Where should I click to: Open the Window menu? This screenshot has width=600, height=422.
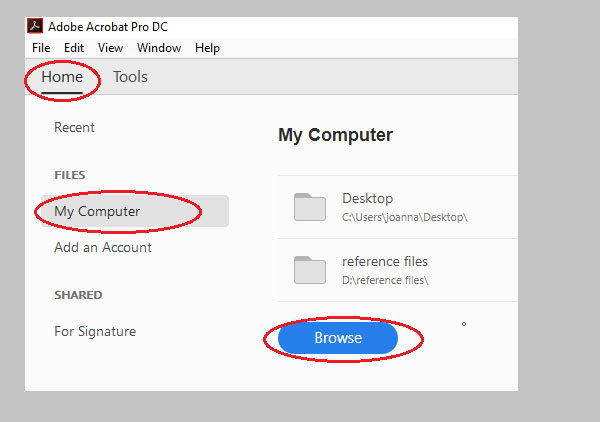coord(159,48)
